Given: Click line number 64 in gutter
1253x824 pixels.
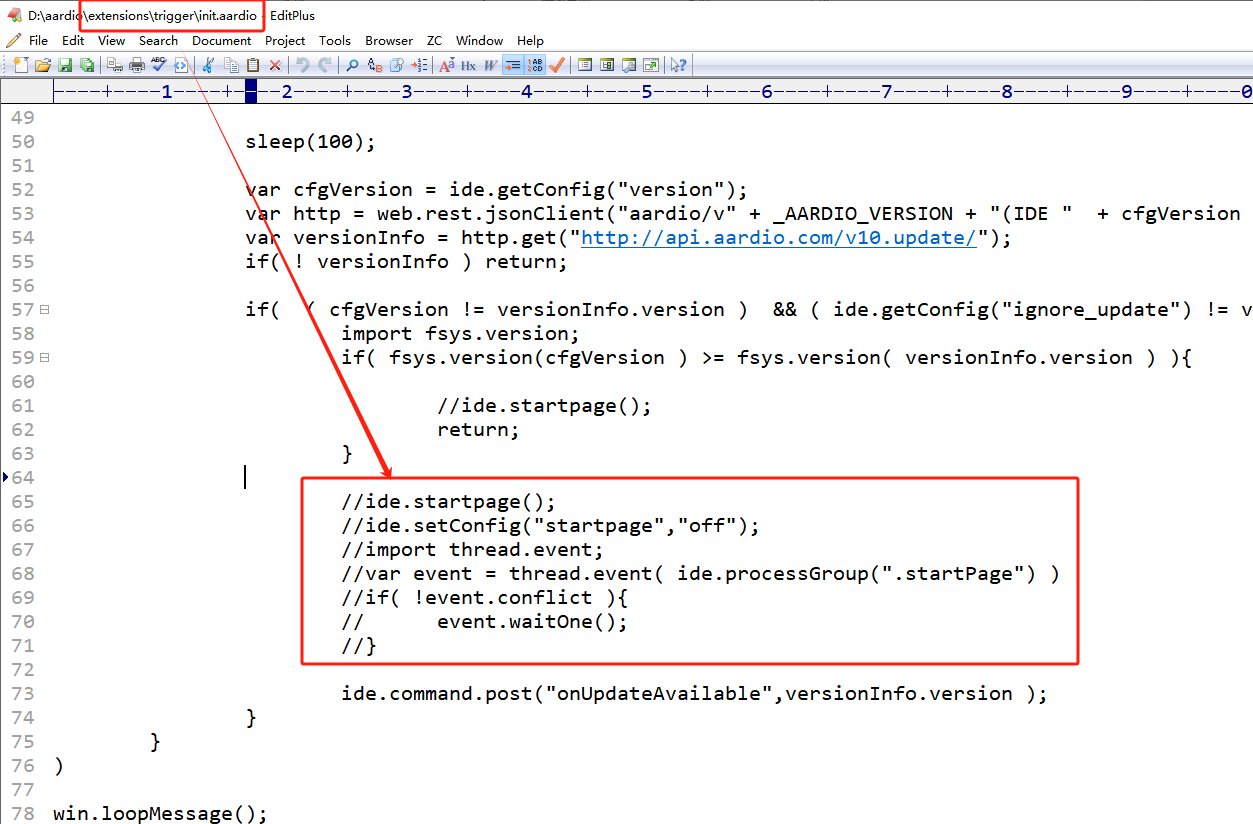Looking at the screenshot, I should [x=23, y=478].
